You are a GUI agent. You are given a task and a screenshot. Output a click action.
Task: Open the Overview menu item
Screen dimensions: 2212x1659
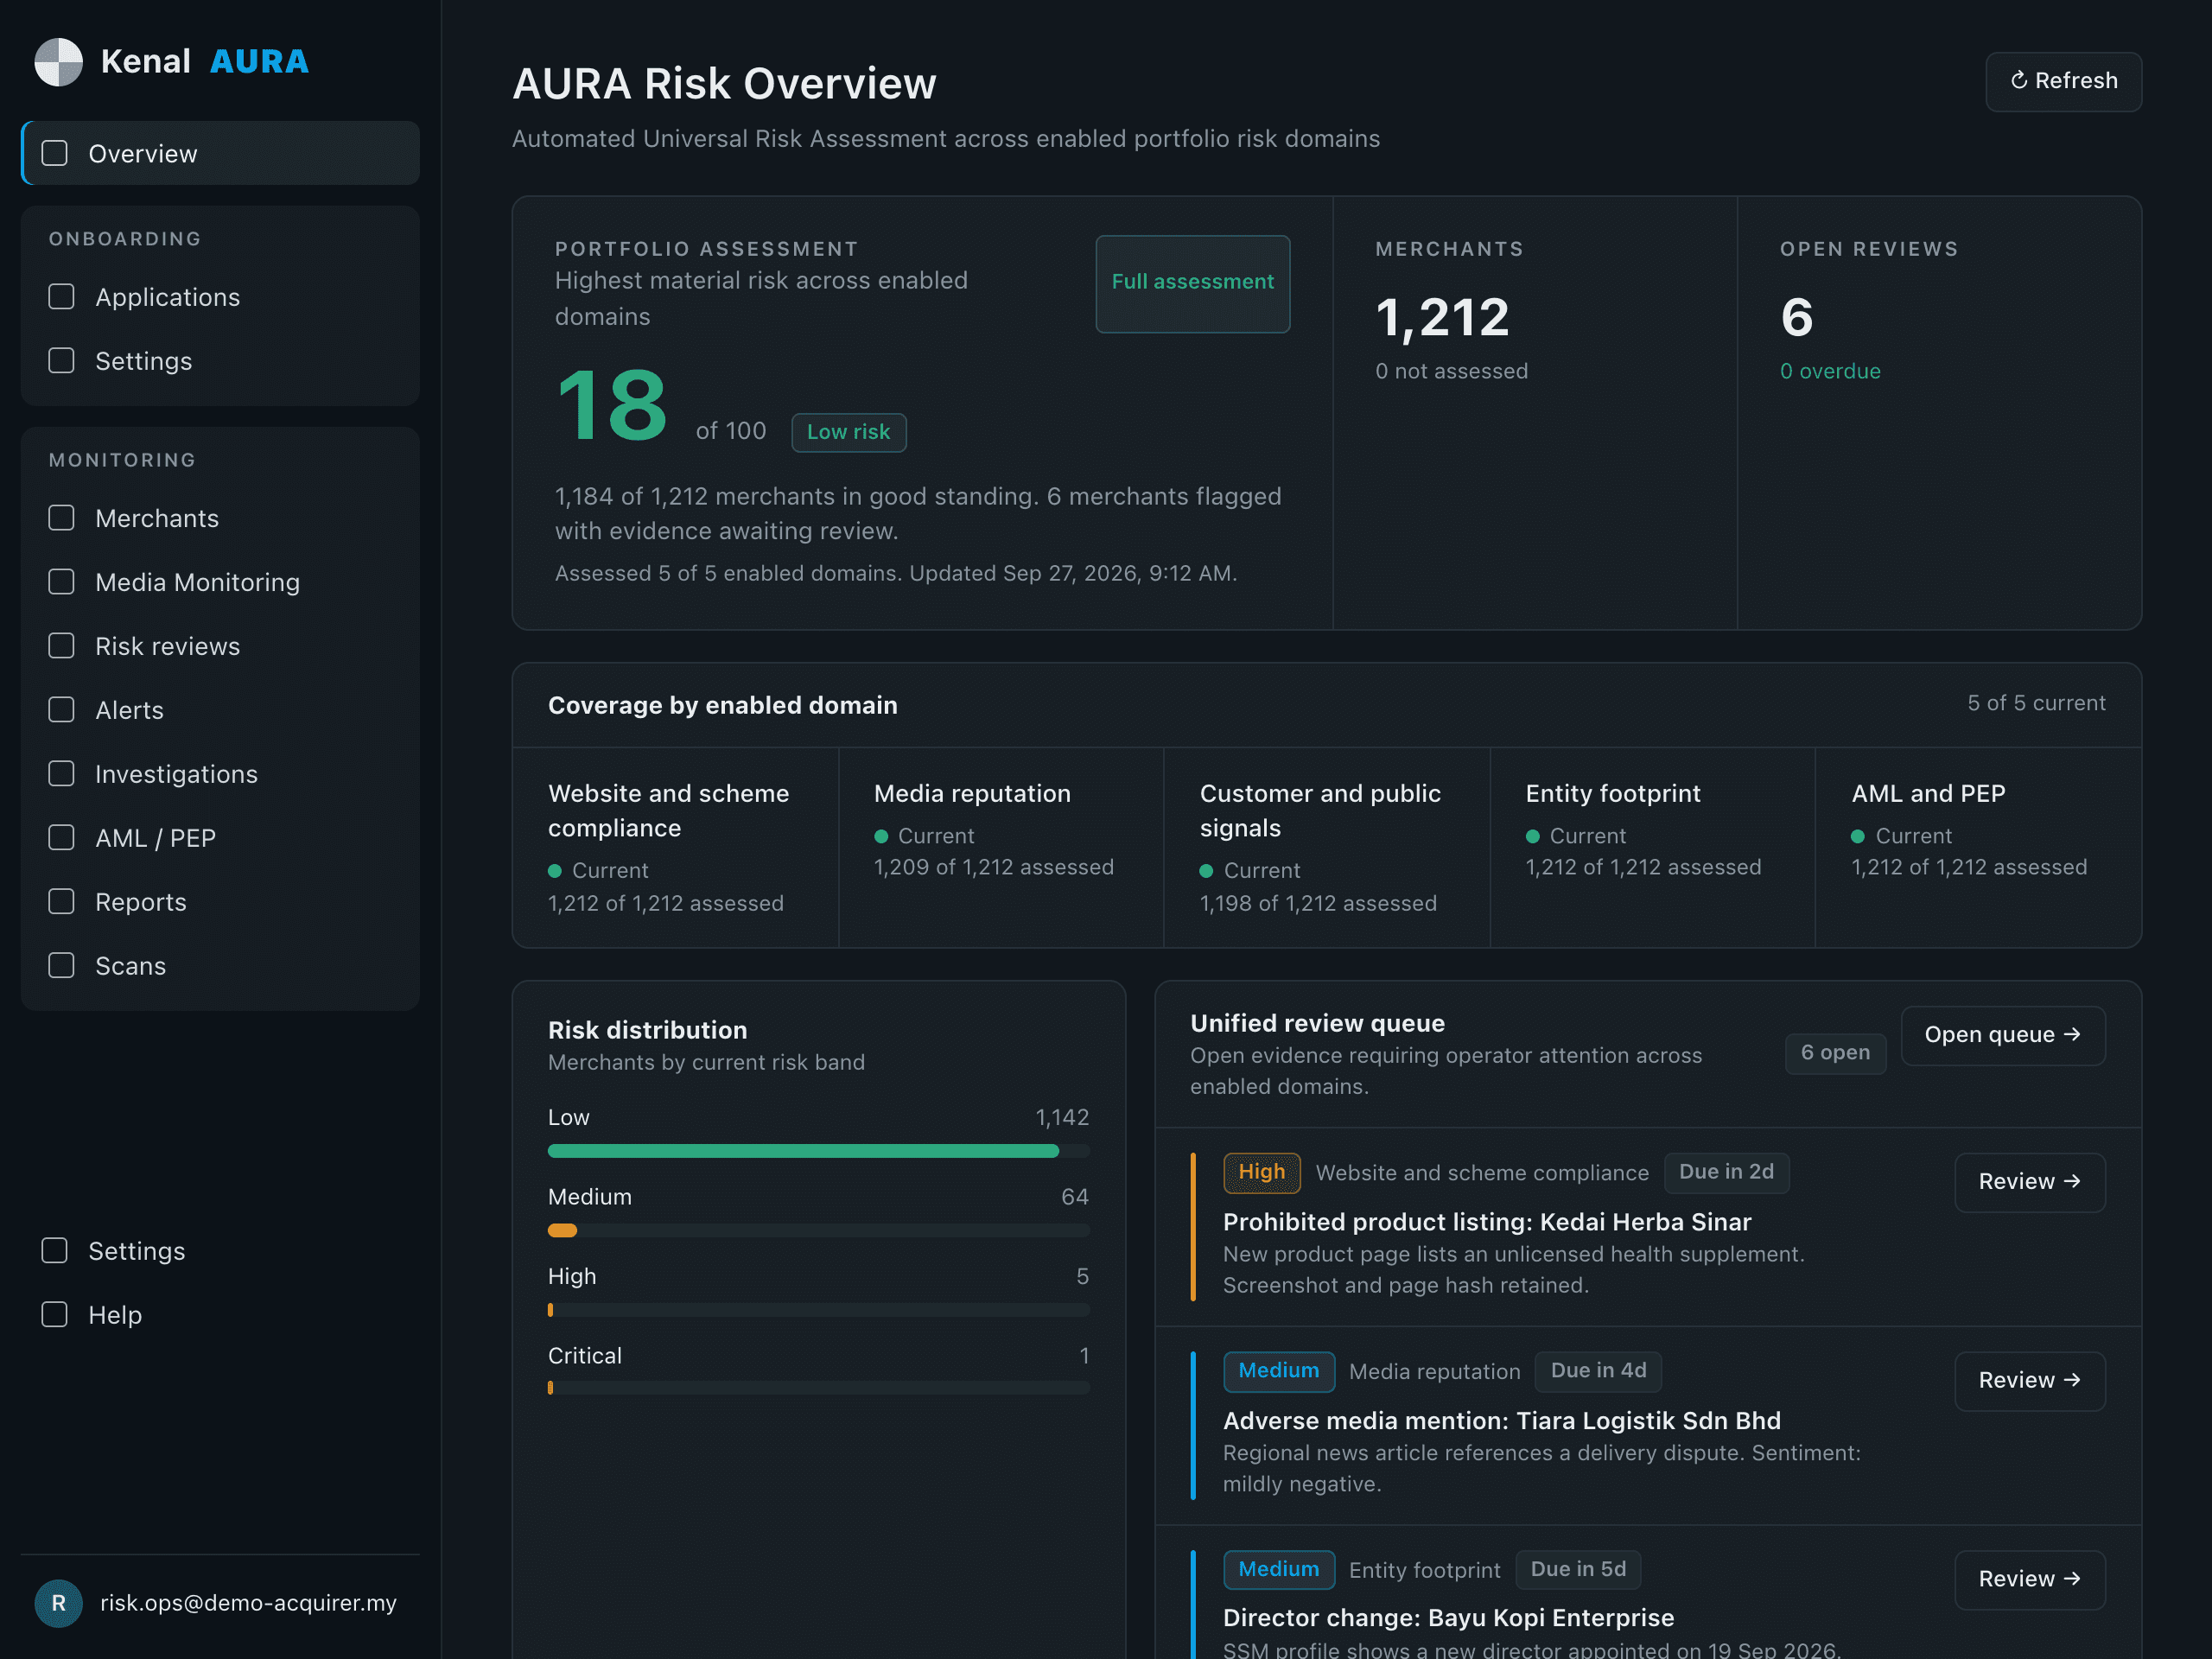coord(220,153)
